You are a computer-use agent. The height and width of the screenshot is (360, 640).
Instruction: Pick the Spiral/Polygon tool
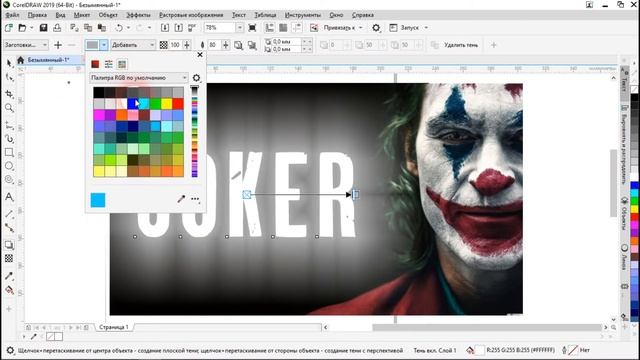[x=9, y=180]
